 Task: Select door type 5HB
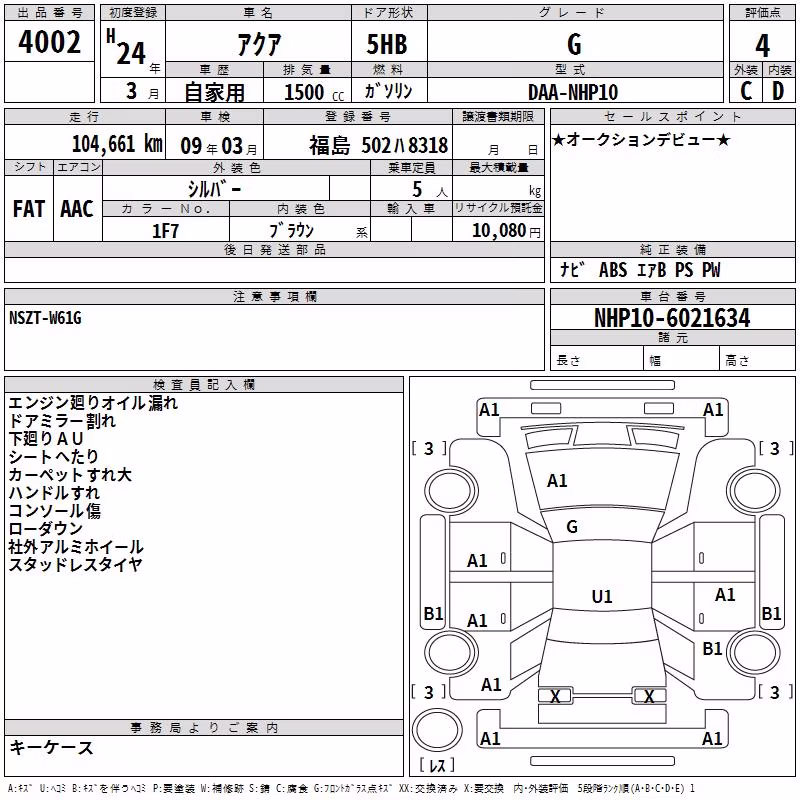pos(387,44)
